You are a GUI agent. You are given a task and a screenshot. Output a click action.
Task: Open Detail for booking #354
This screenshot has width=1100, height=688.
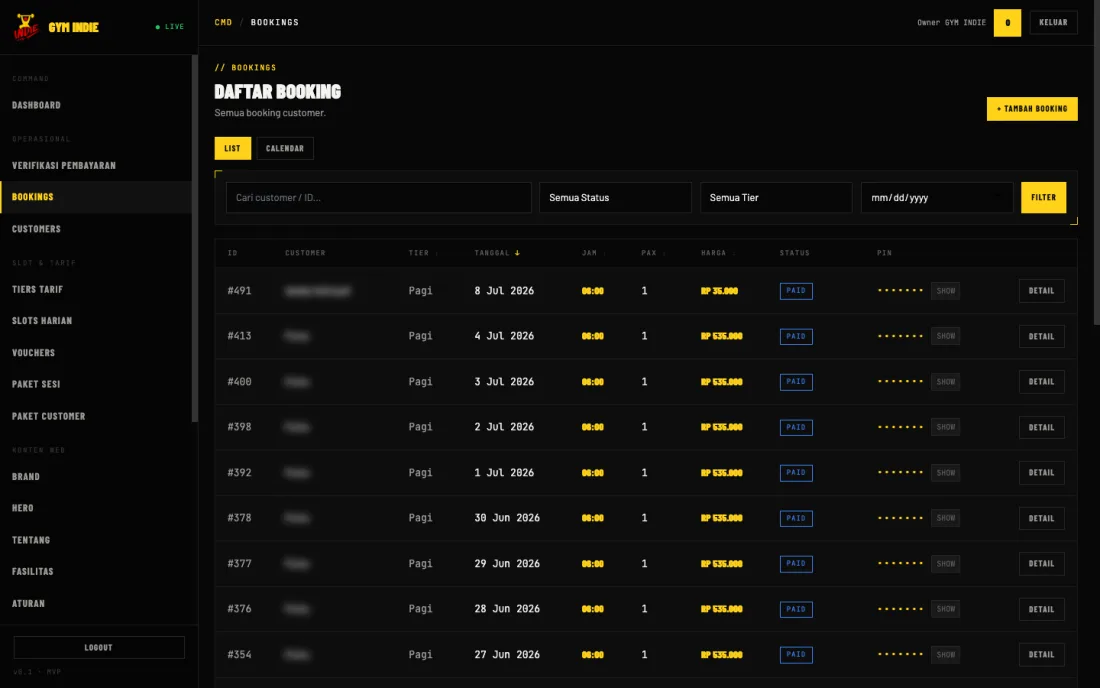(x=1041, y=654)
